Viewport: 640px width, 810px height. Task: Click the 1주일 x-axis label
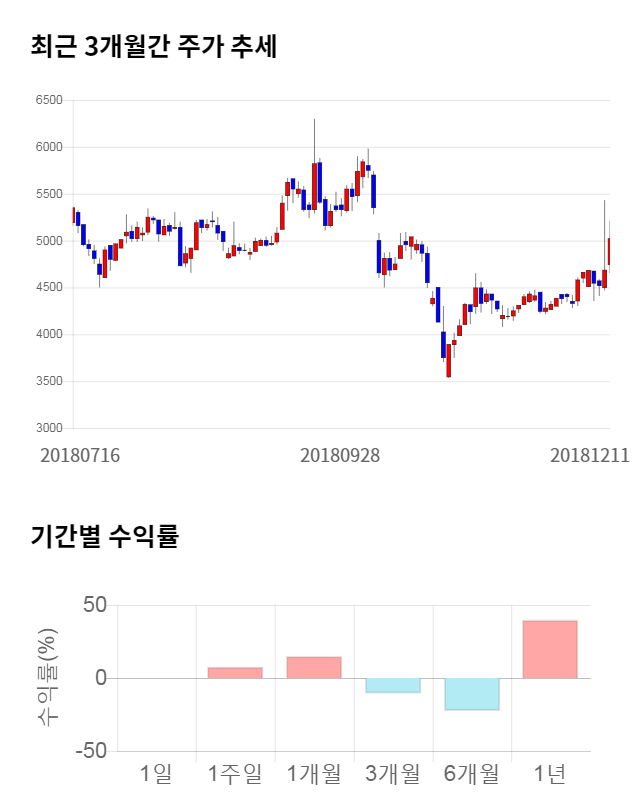pyautogui.click(x=235, y=774)
